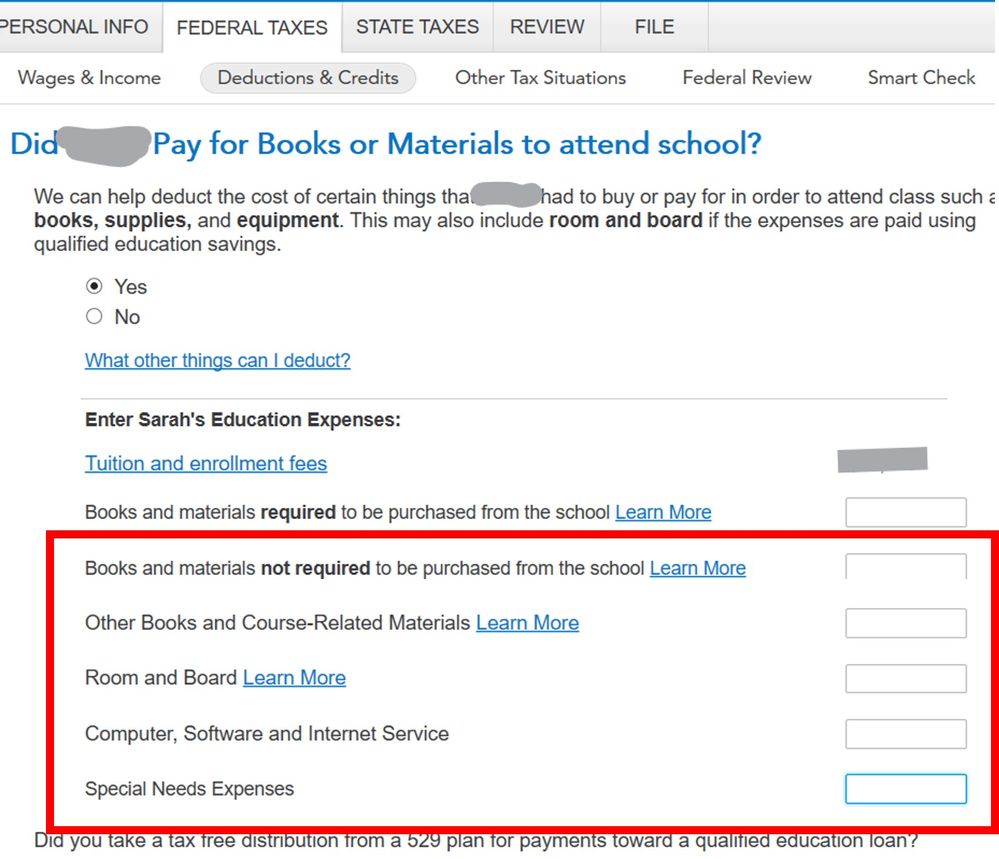Switch to the STATE TAXES tab
Image resolution: width=999 pixels, height=859 pixels.
(x=417, y=27)
